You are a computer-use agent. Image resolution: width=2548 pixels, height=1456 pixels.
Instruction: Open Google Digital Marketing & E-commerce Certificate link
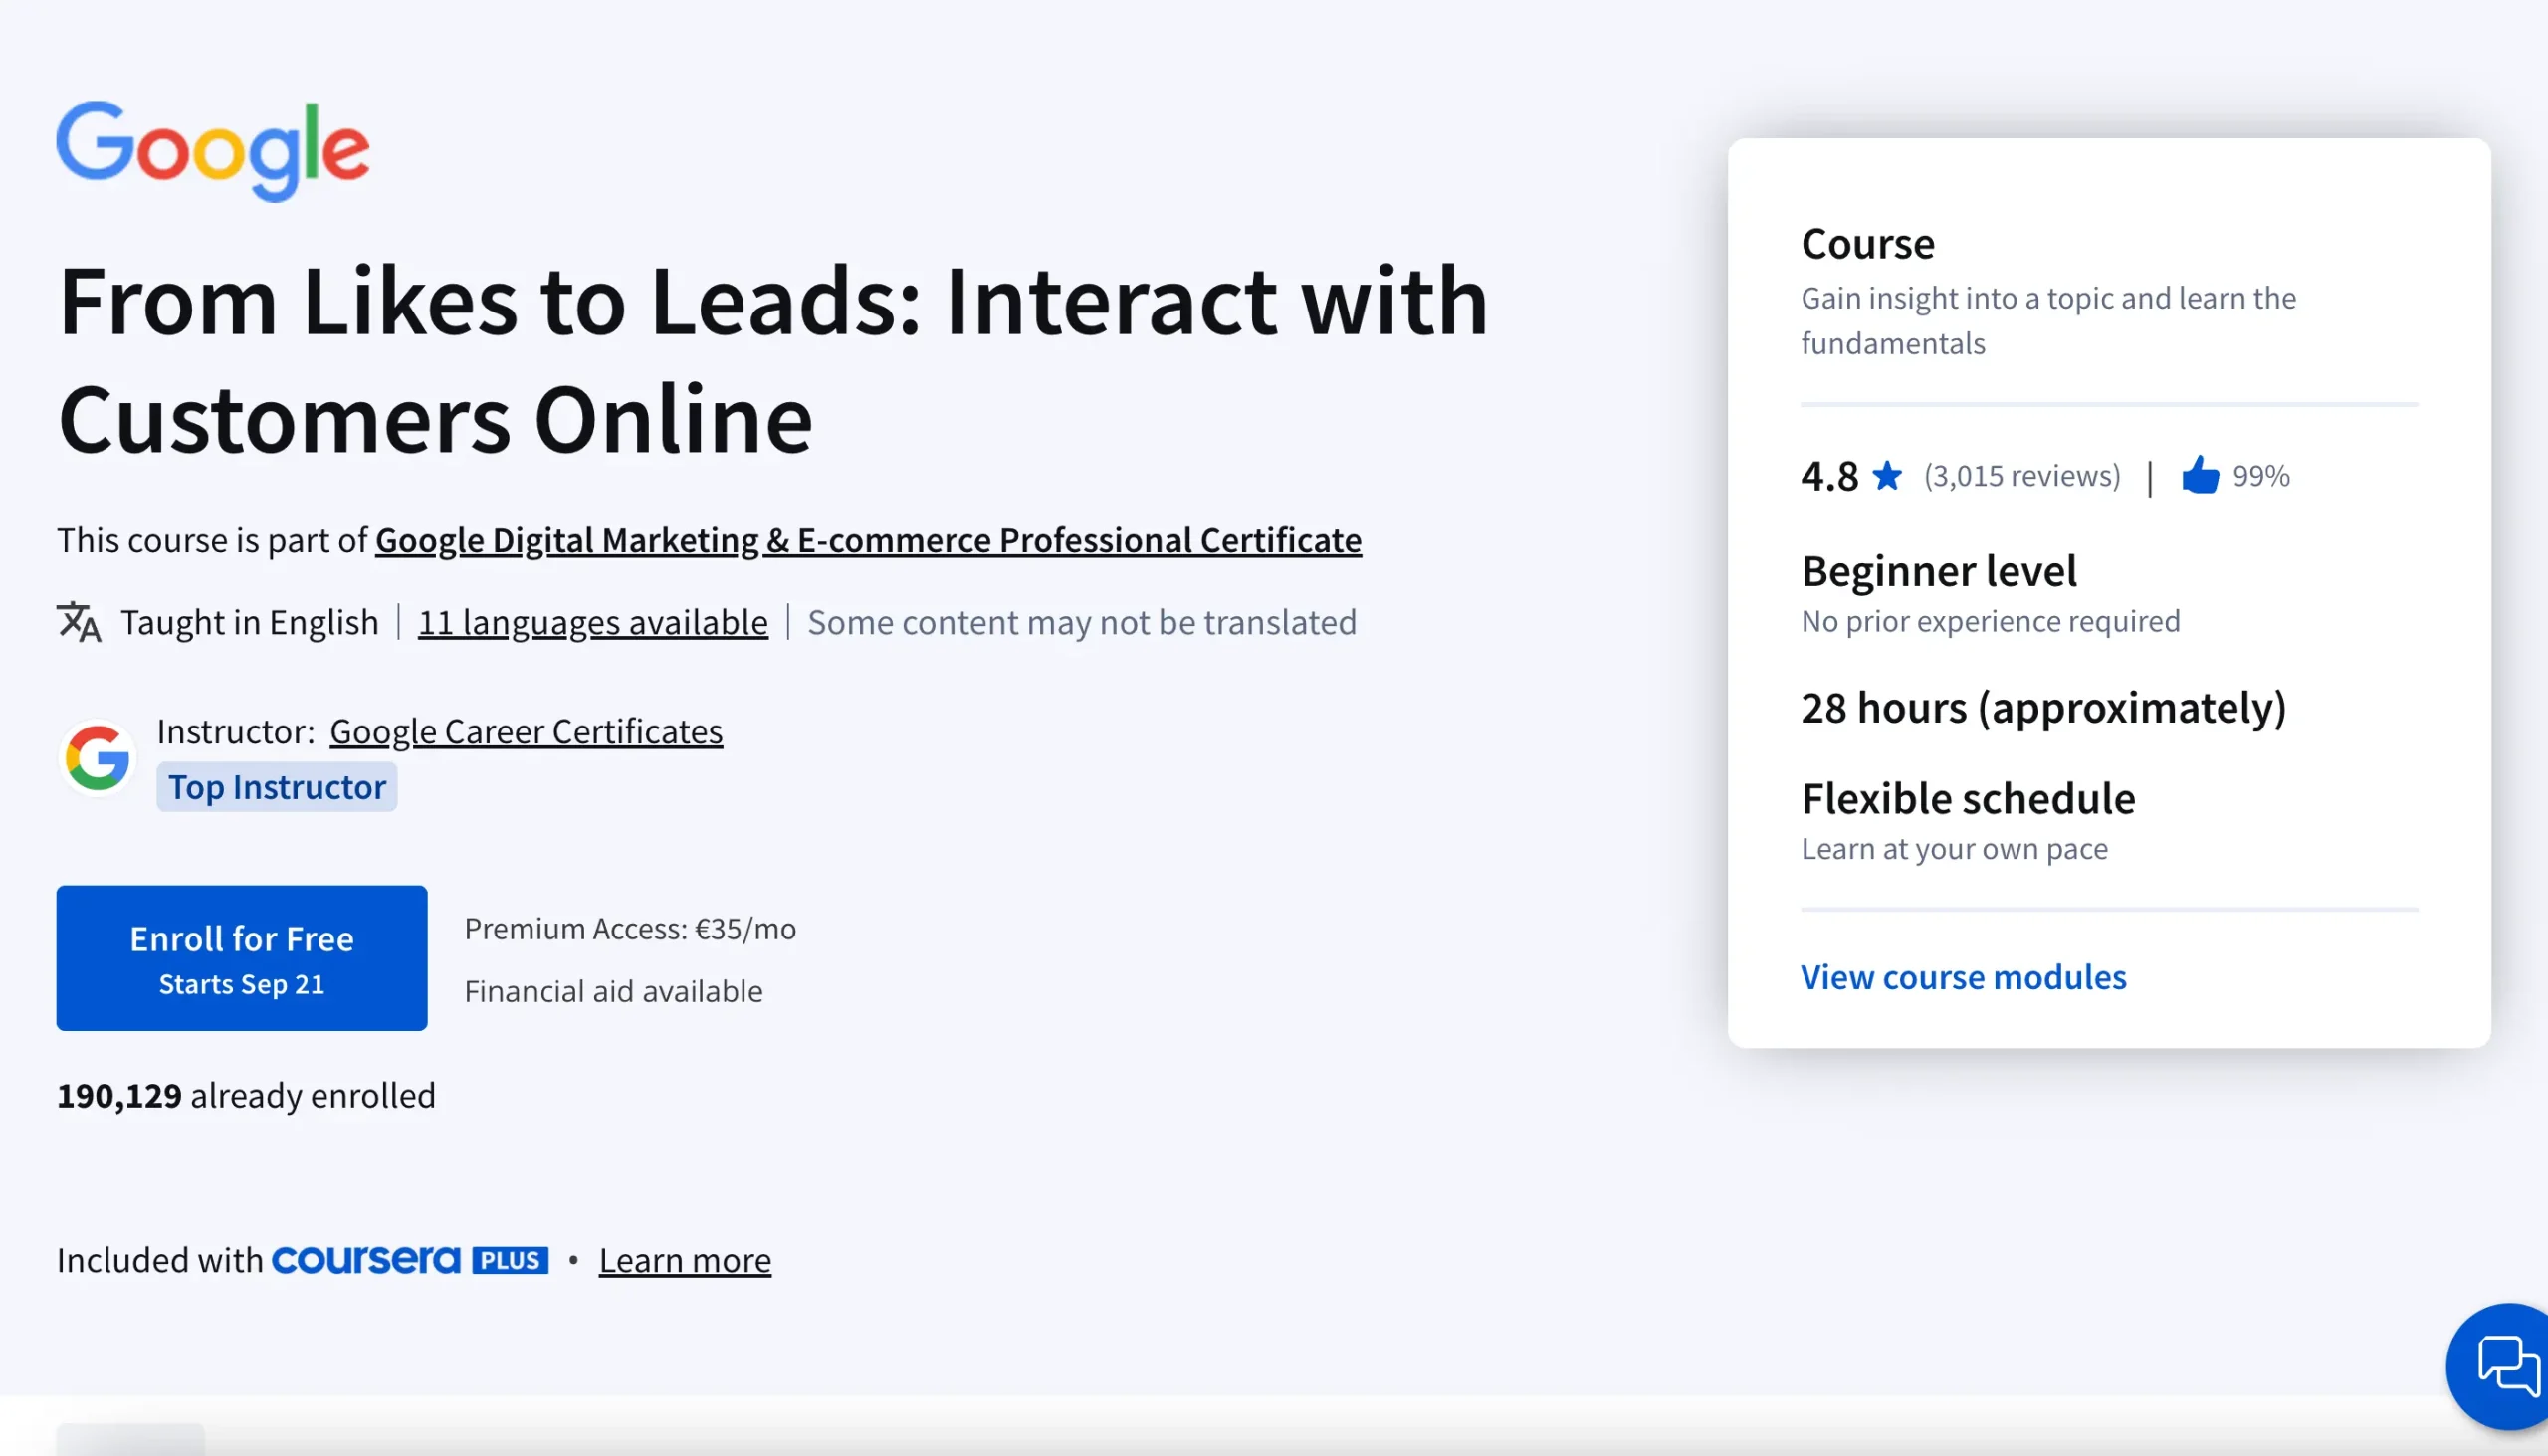(867, 541)
